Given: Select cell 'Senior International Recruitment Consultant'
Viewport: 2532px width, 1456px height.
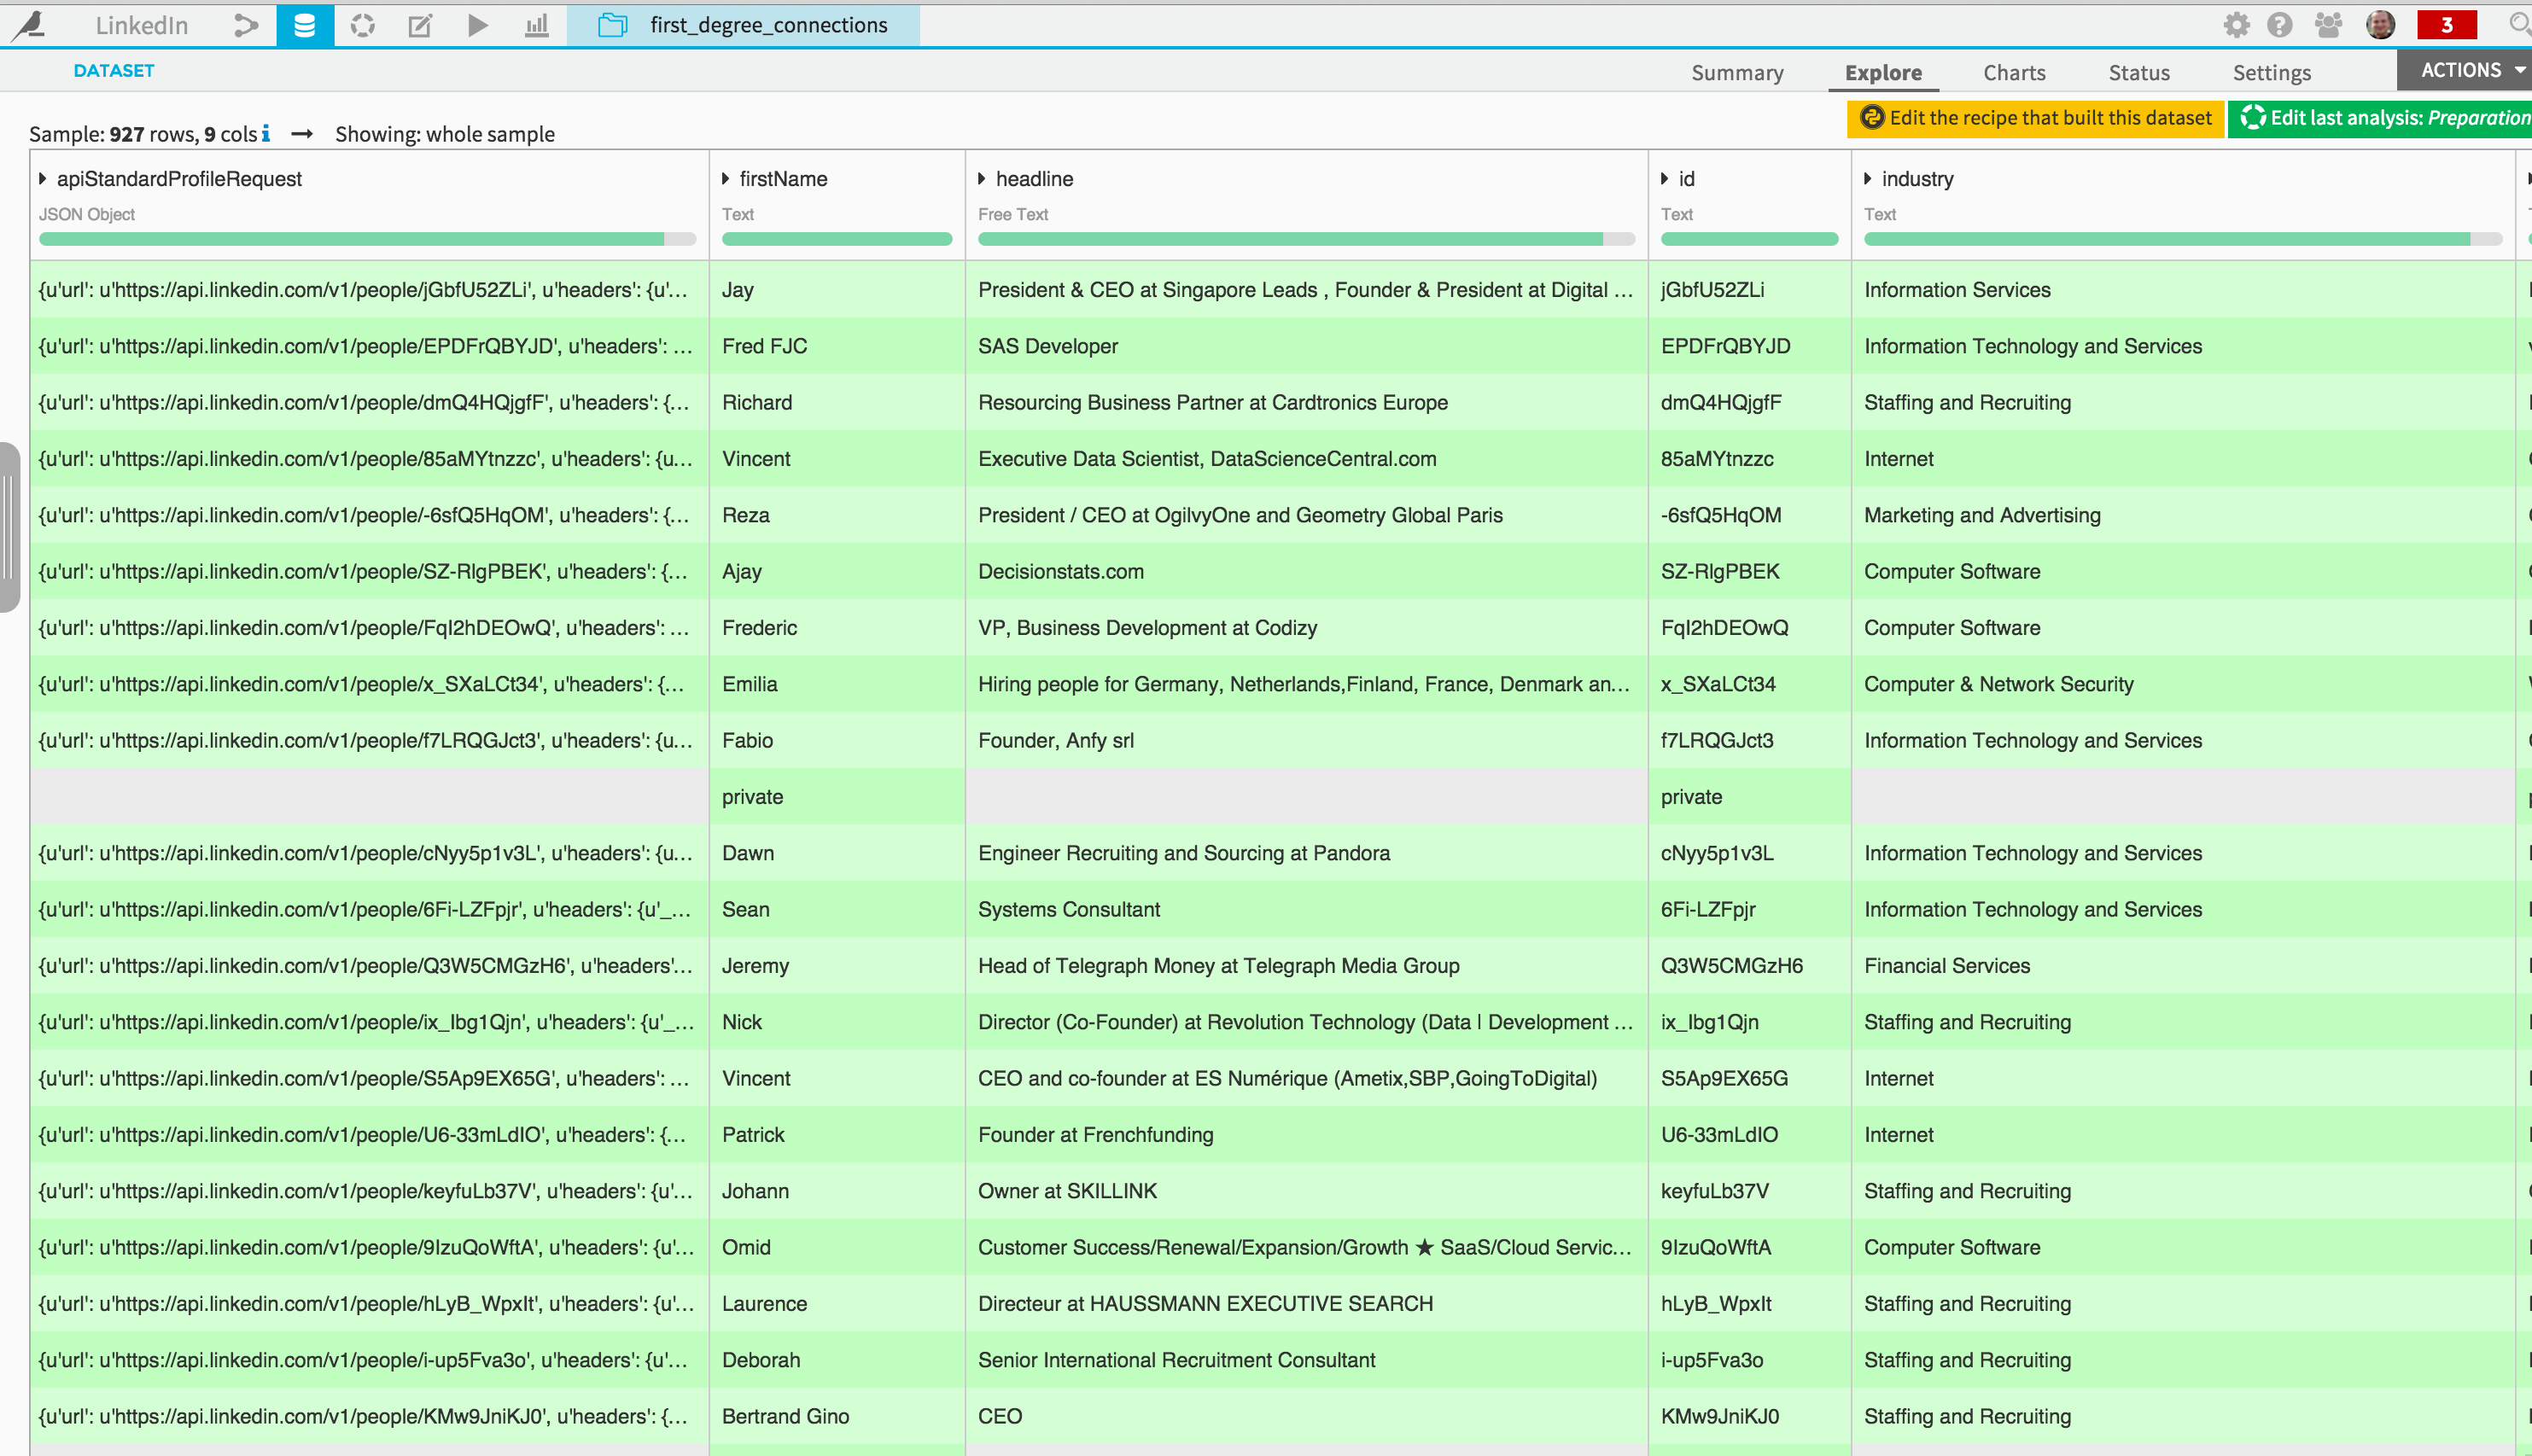Looking at the screenshot, I should click(1306, 1360).
